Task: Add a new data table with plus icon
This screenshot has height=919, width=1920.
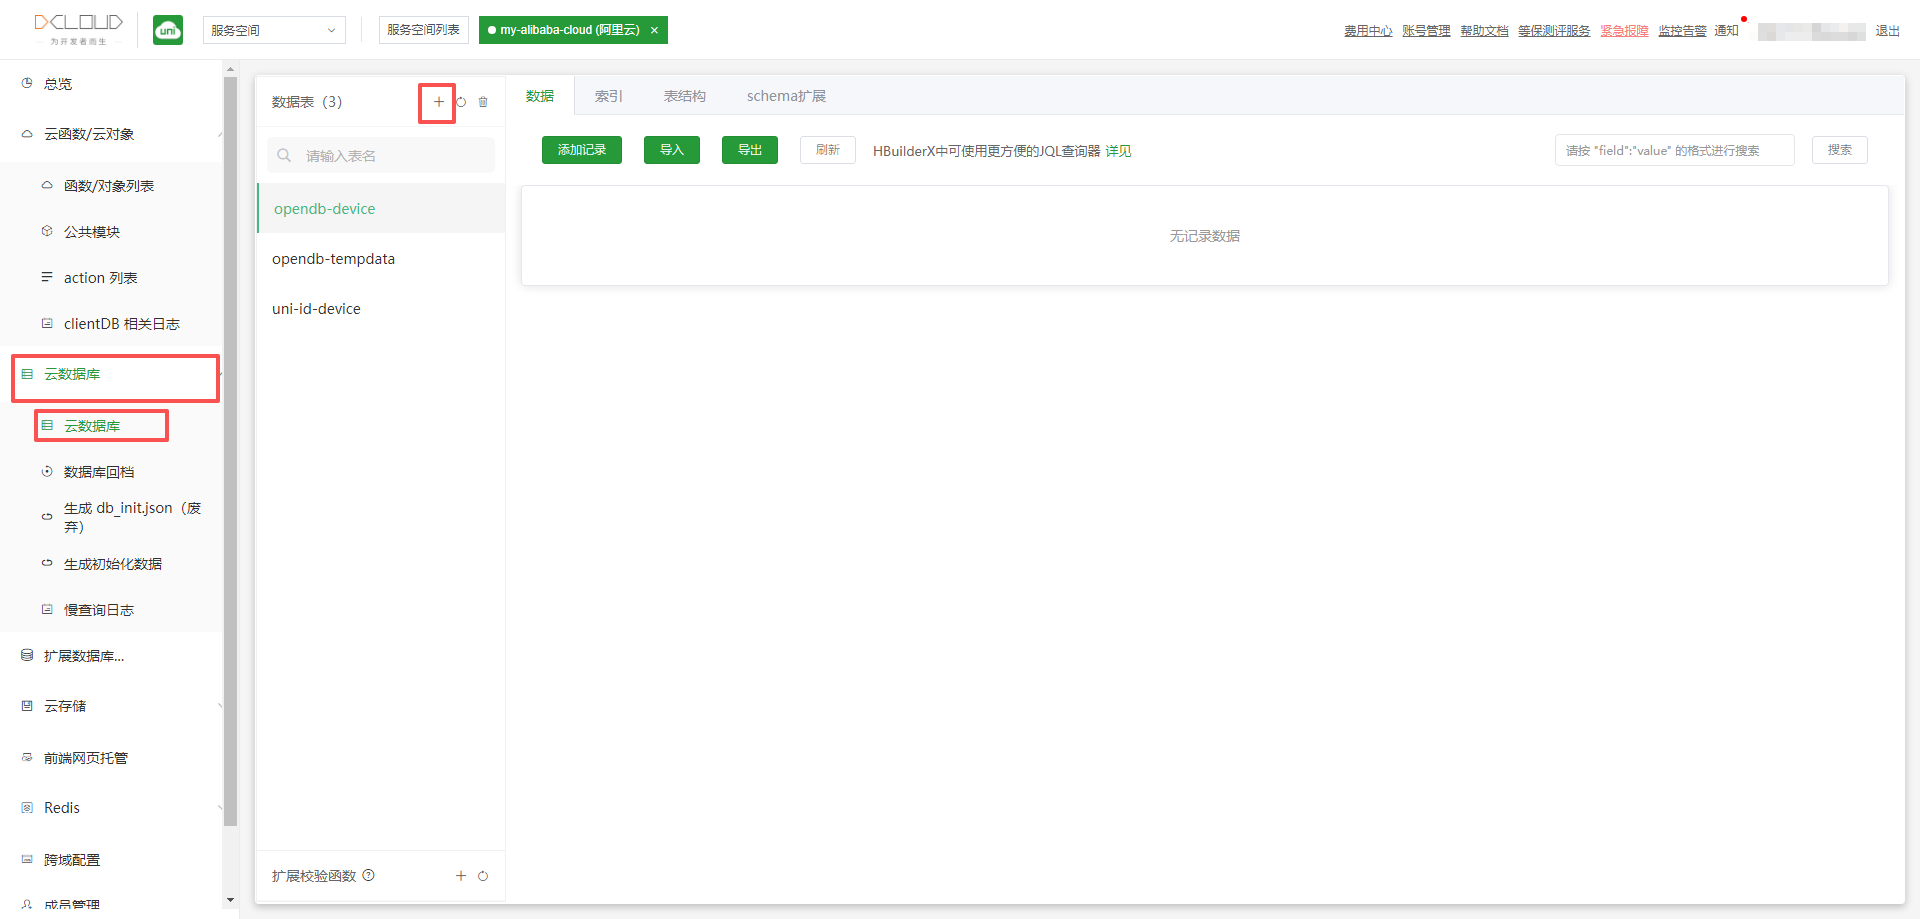Action: [438, 102]
